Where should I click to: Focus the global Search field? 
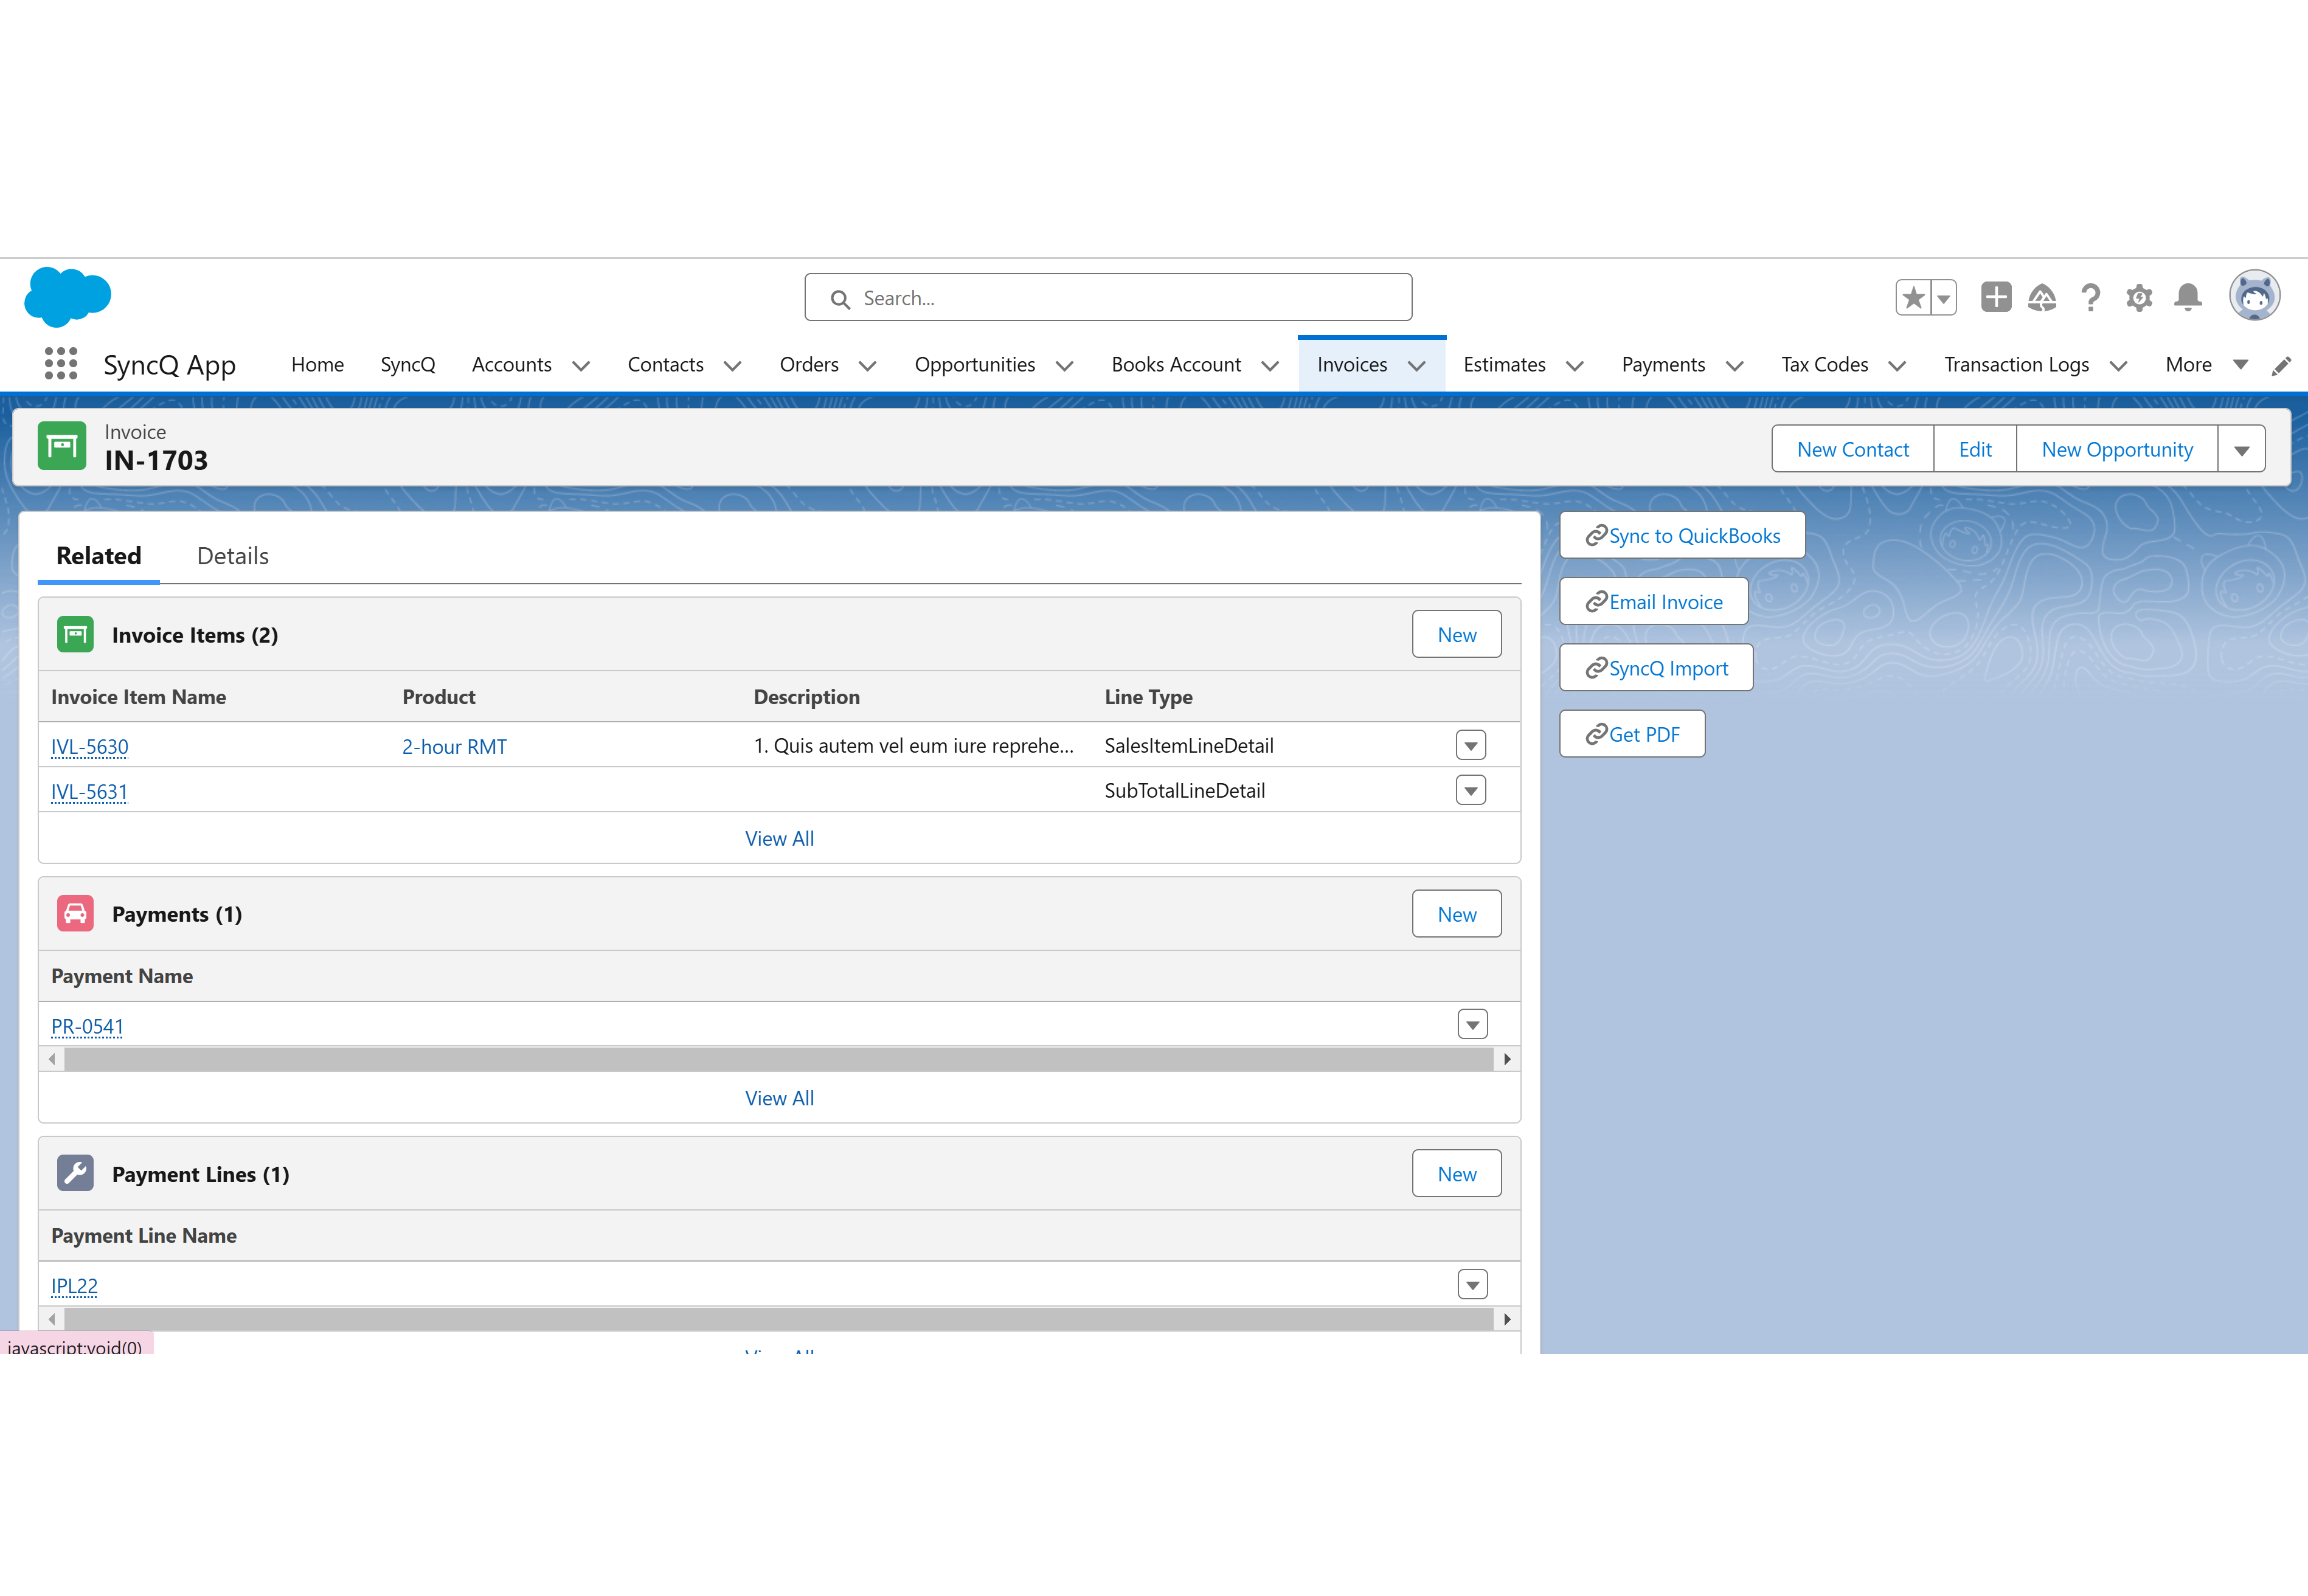pos(1108,298)
